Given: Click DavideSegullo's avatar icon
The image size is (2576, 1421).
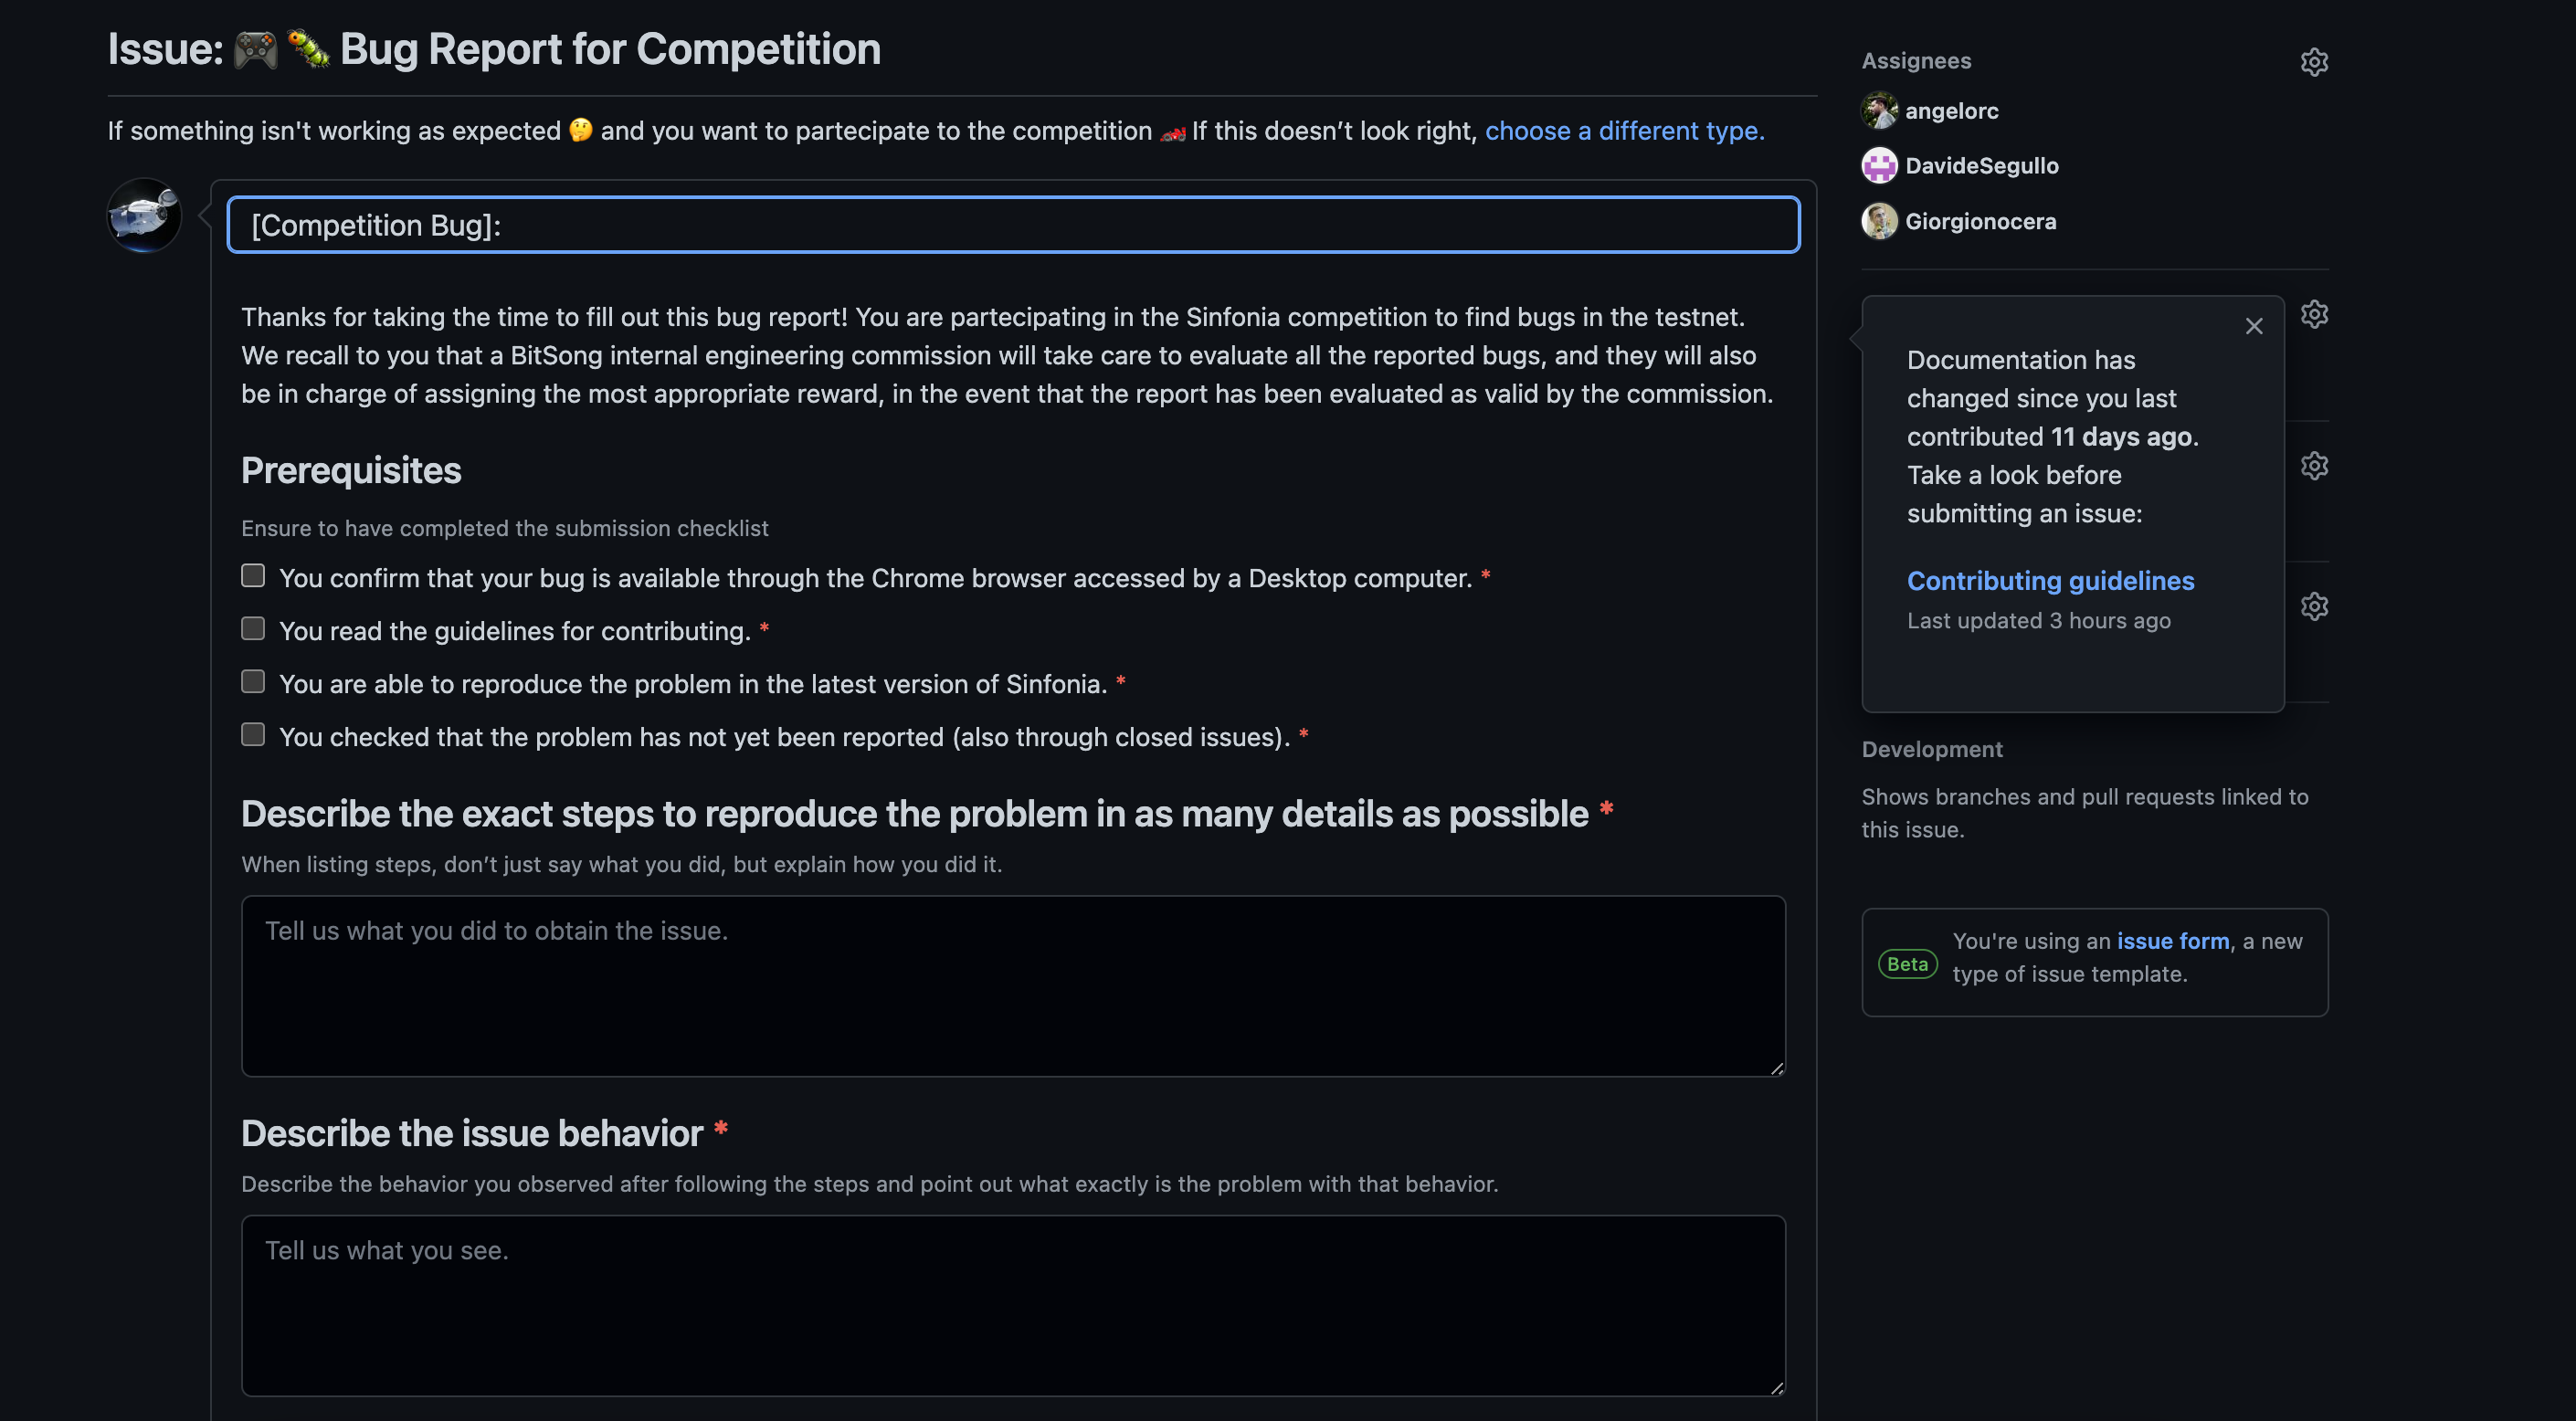Looking at the screenshot, I should (x=1879, y=166).
